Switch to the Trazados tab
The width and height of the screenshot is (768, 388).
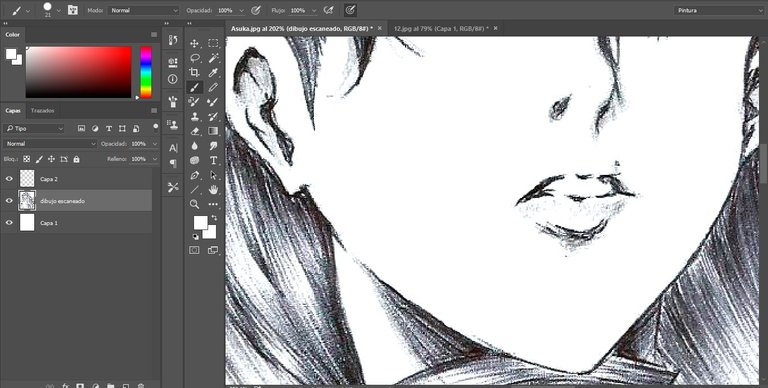[43, 111]
